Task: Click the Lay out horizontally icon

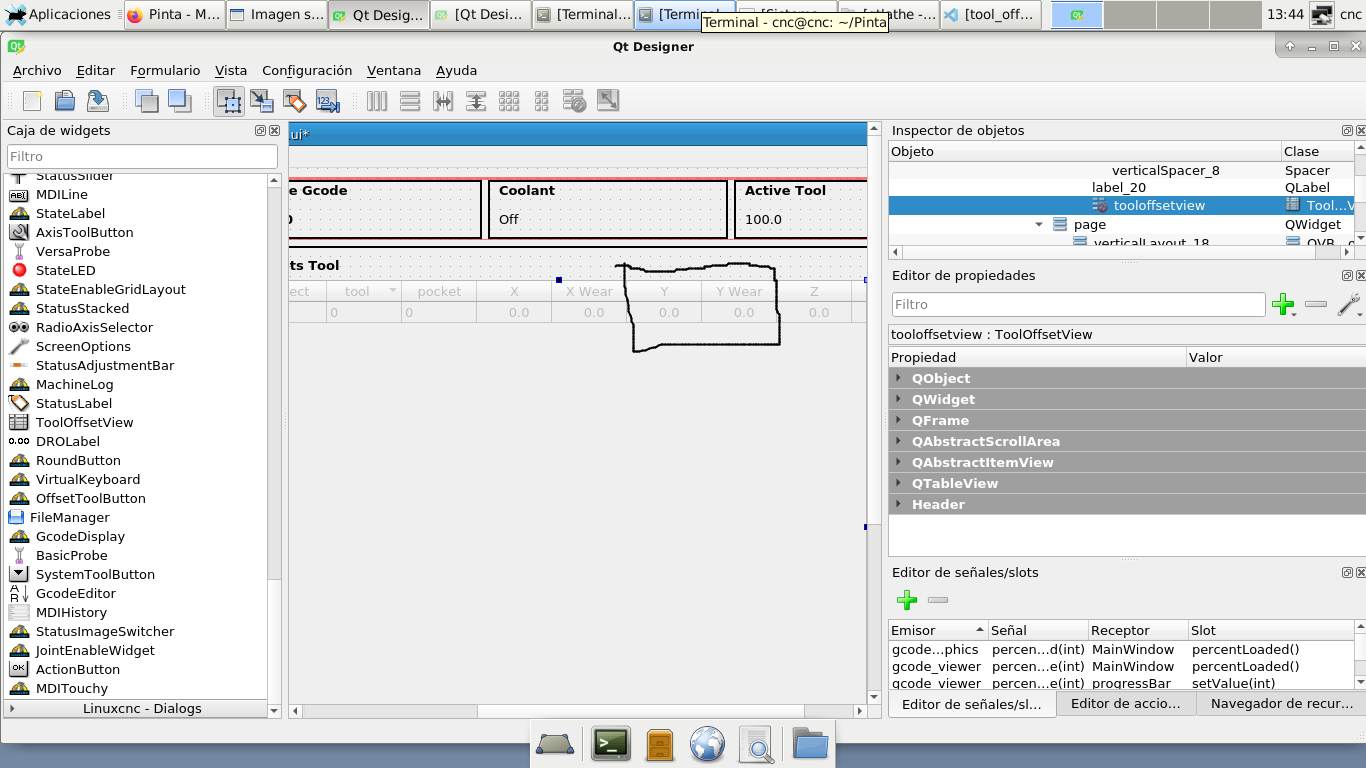Action: coord(377,100)
